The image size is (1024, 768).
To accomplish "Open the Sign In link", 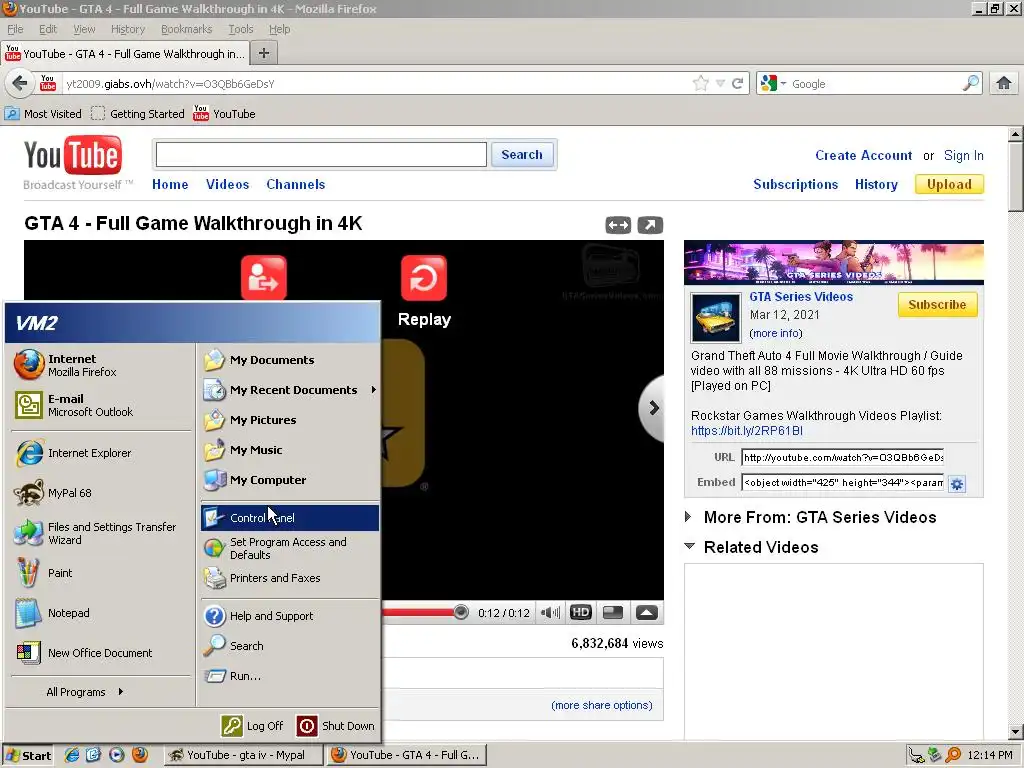I will click(963, 155).
